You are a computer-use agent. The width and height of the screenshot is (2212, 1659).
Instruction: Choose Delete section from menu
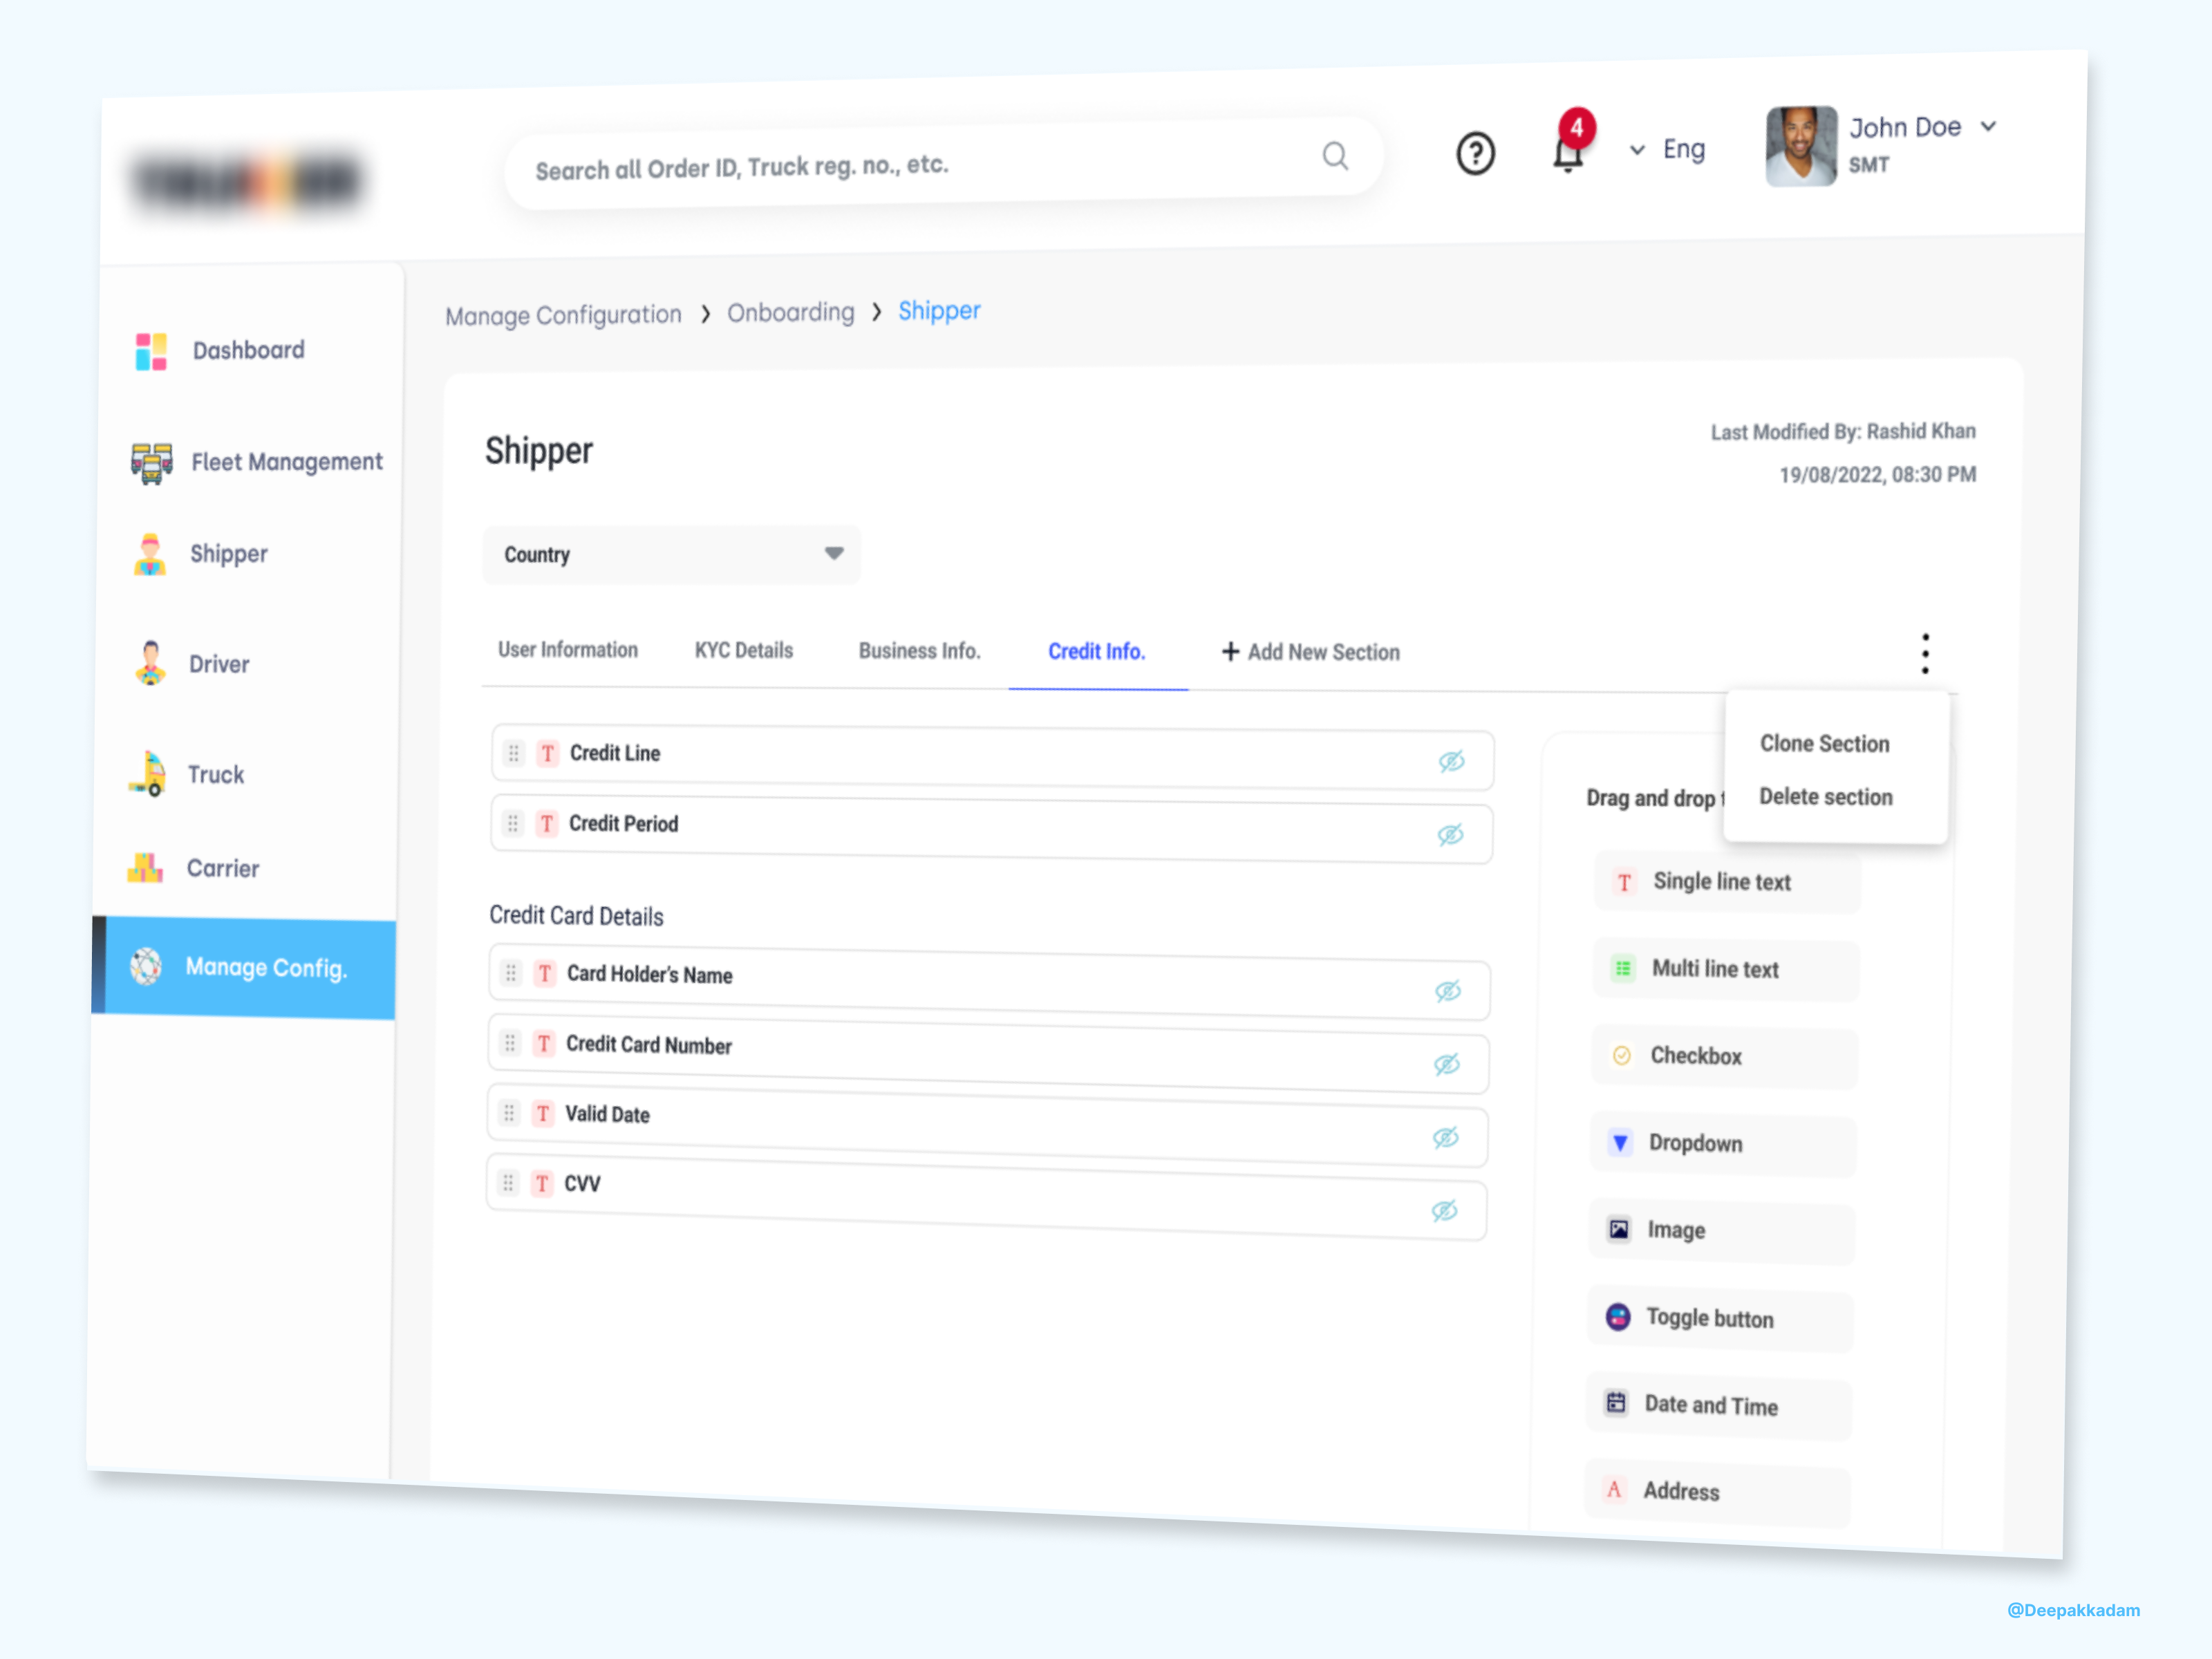click(x=1825, y=797)
